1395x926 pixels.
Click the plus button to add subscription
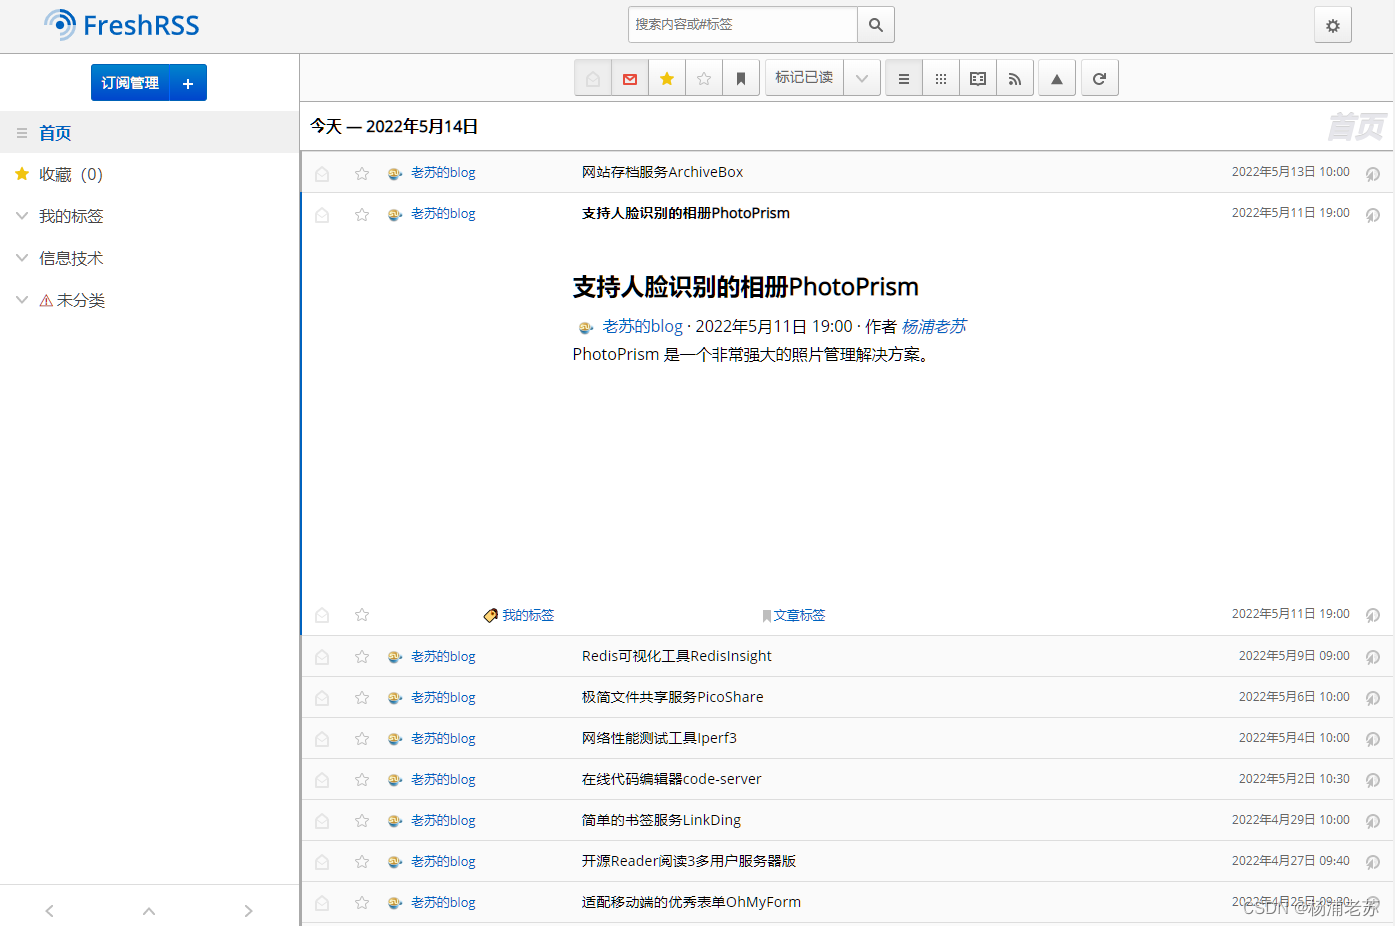tap(188, 83)
